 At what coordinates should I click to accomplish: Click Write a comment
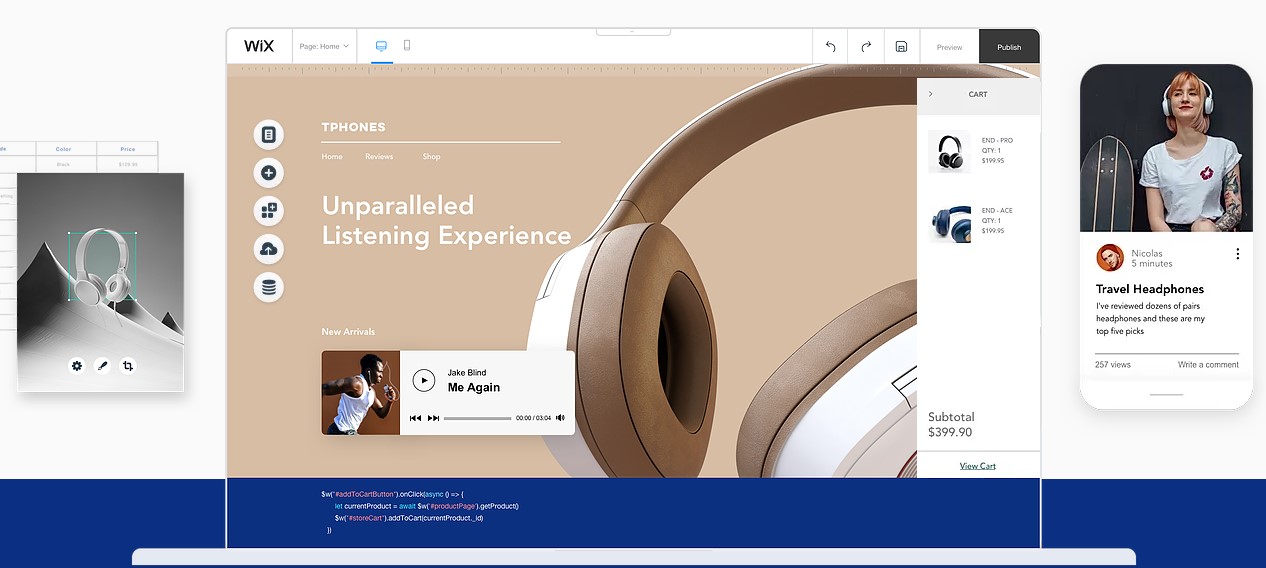tap(1208, 365)
